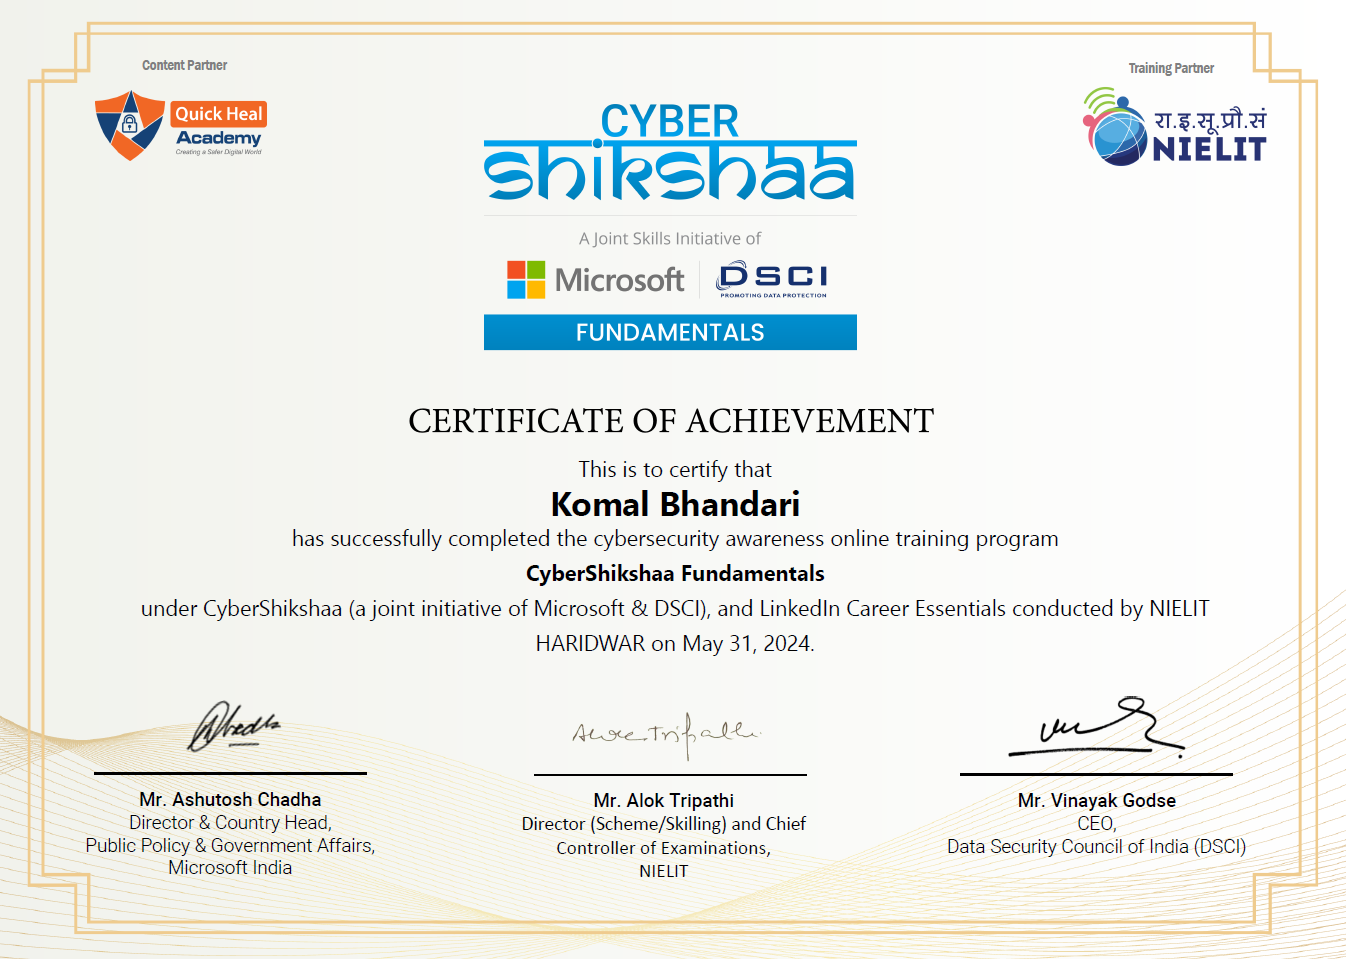
Task: Click 'Quick Heal' orange label
Action: tap(218, 114)
